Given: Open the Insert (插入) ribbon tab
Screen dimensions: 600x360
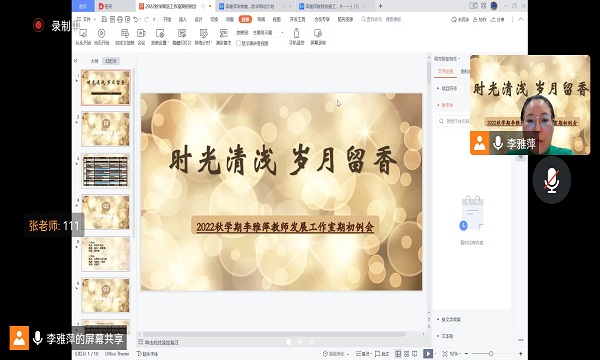Looking at the screenshot, I should tap(183, 19).
